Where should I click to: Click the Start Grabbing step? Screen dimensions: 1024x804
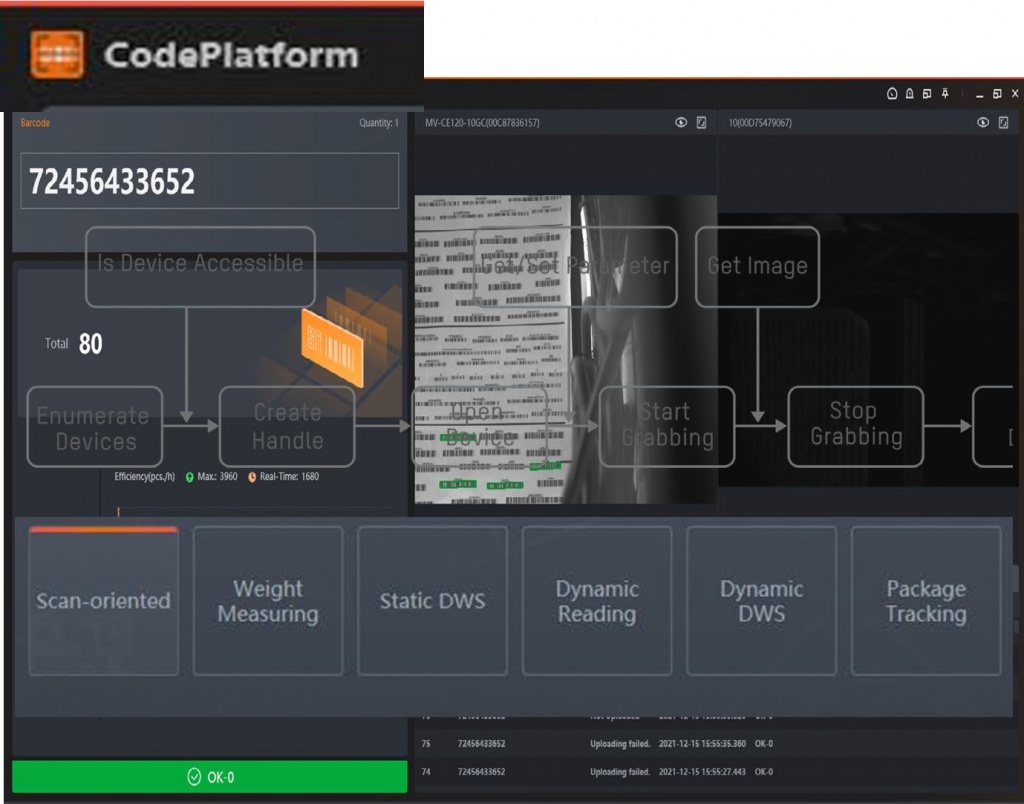point(666,427)
